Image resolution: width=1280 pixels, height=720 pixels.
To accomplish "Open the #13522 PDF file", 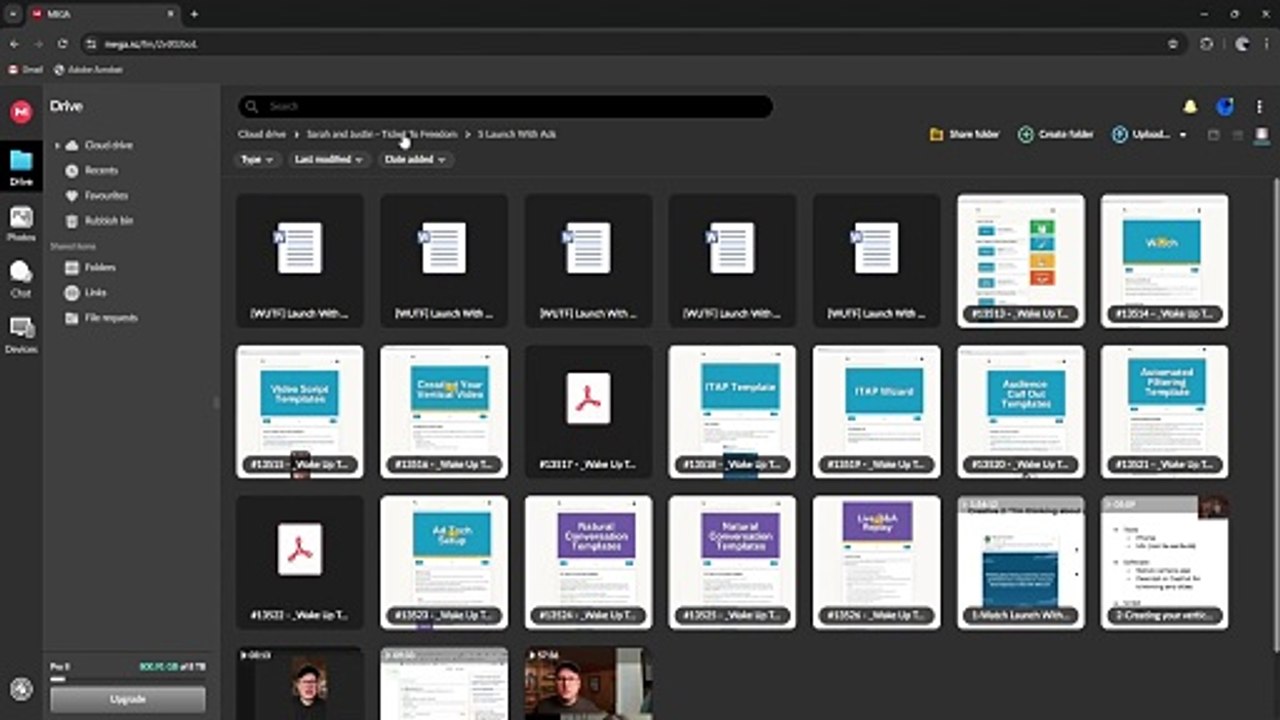I will coord(300,562).
